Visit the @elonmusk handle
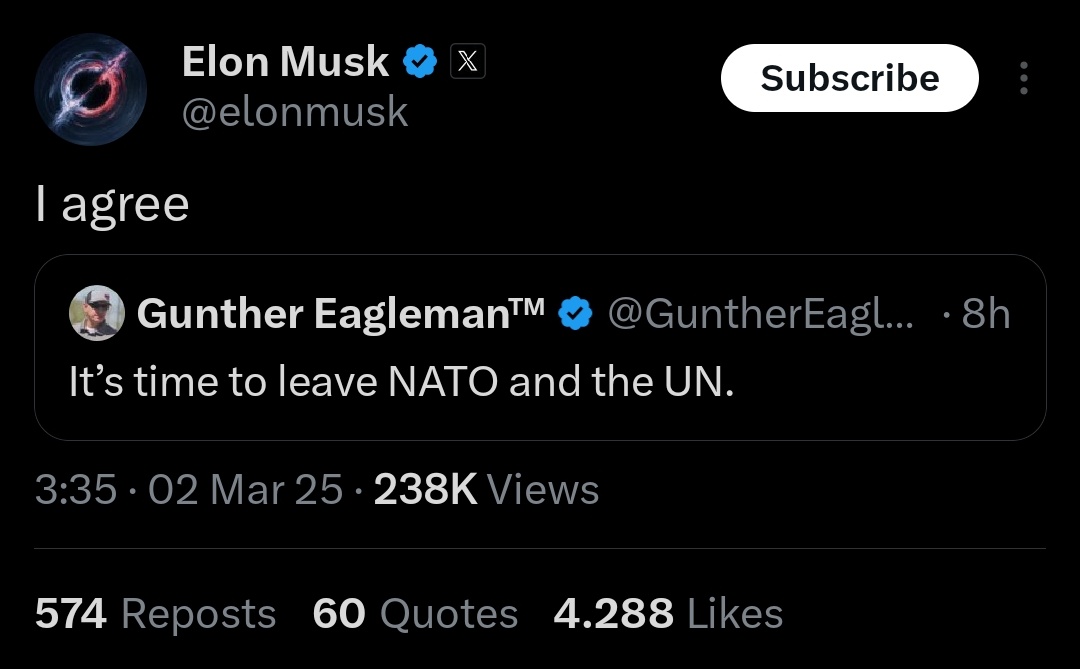 coord(295,111)
